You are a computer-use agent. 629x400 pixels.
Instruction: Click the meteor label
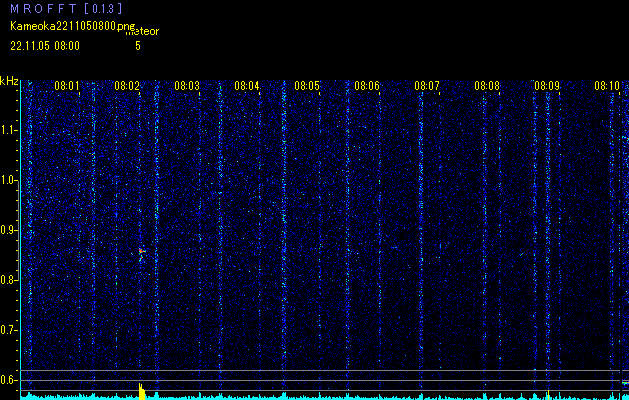[x=142, y=32]
